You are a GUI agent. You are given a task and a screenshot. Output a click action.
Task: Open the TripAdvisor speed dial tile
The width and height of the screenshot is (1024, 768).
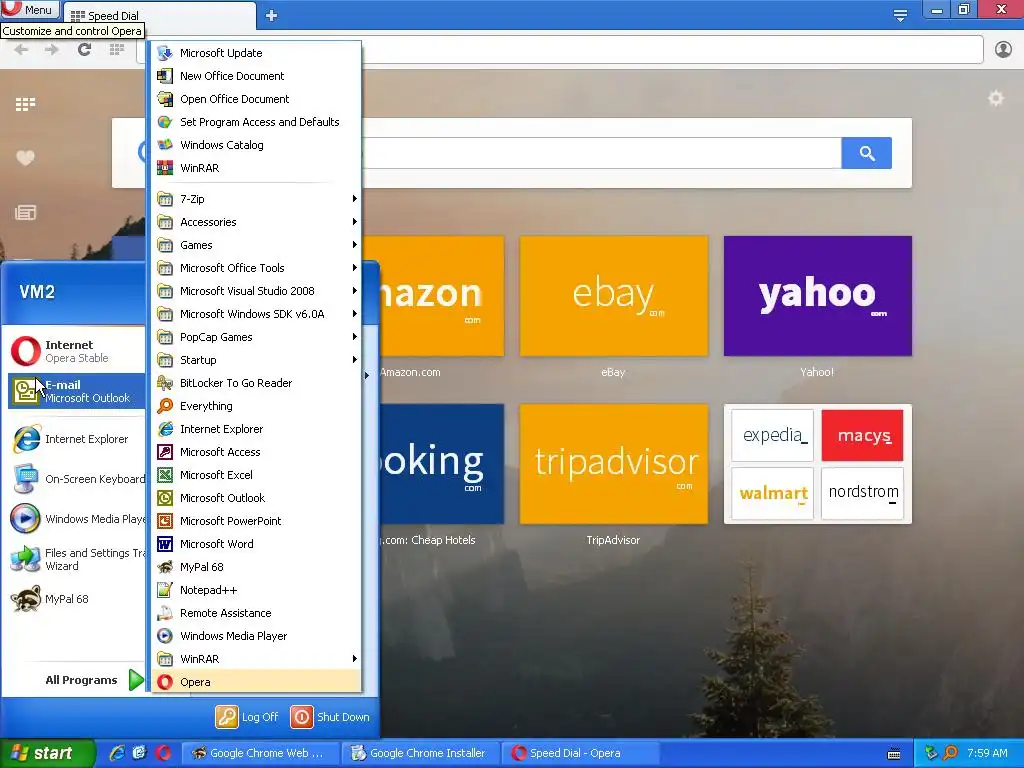pos(614,464)
